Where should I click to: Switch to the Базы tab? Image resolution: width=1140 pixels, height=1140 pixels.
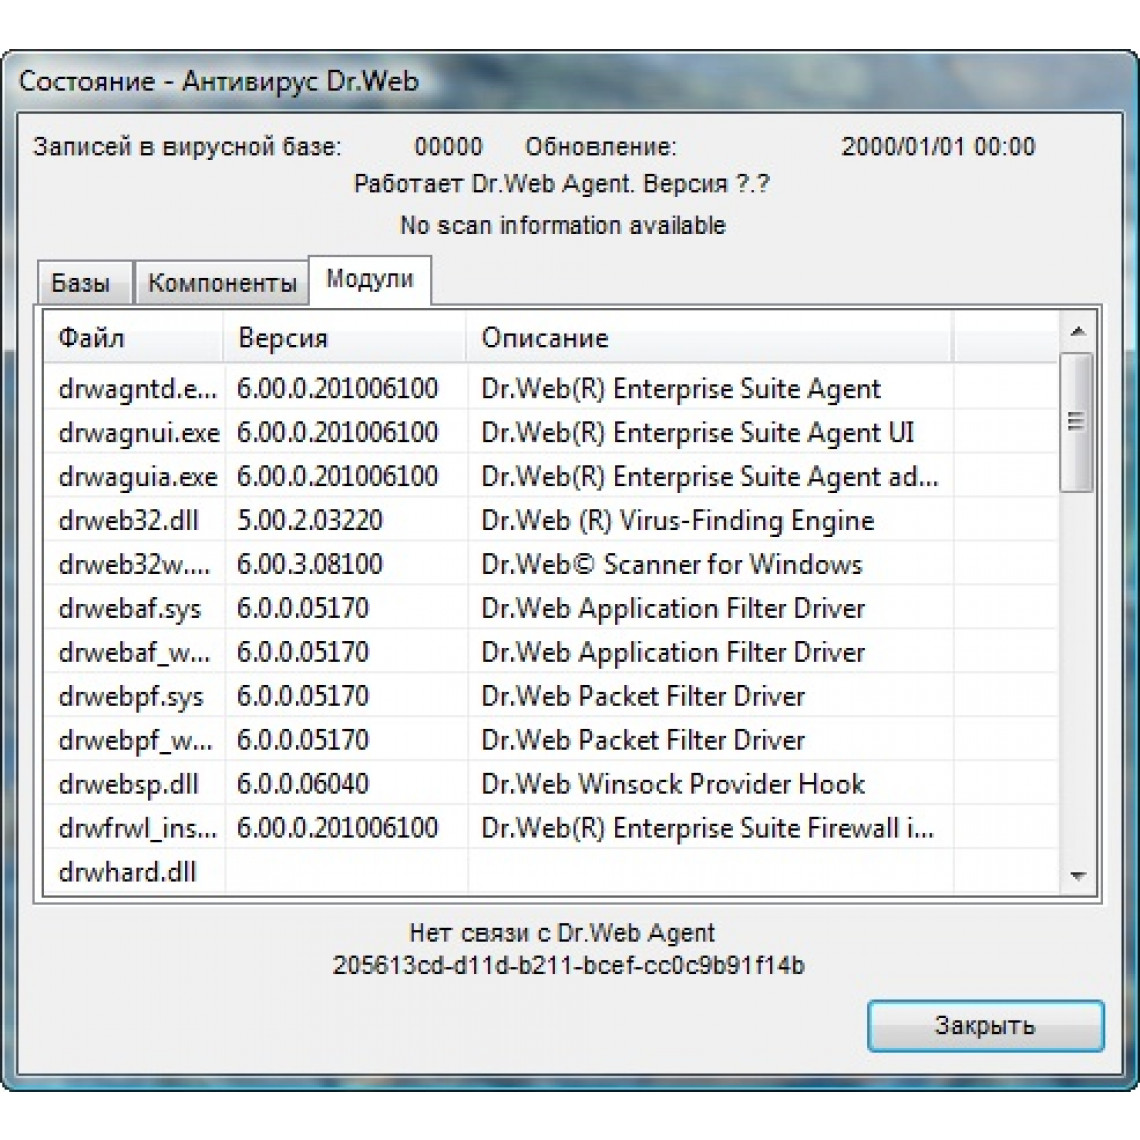pos(84,282)
